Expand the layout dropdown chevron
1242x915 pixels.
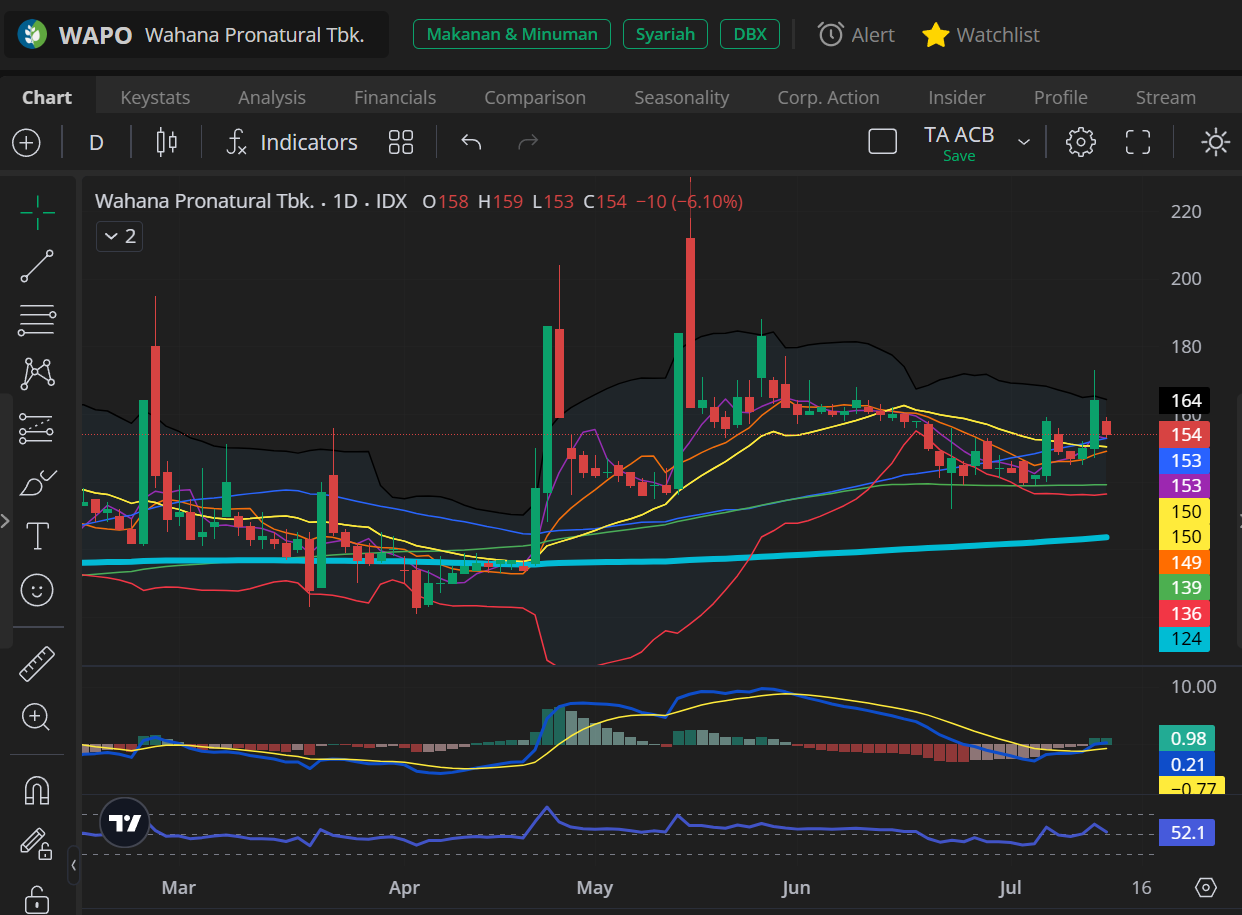1024,142
